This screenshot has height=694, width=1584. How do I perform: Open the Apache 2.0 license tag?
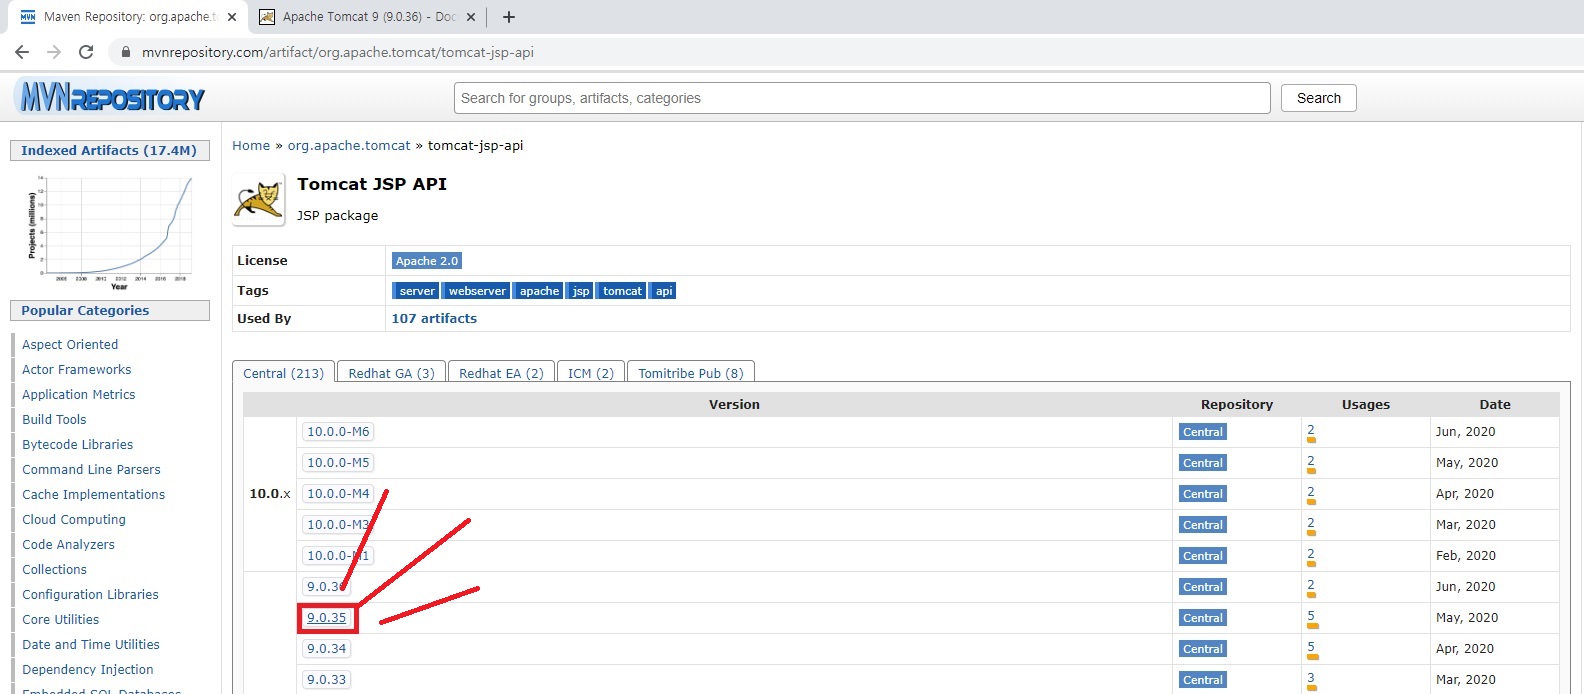click(x=427, y=261)
